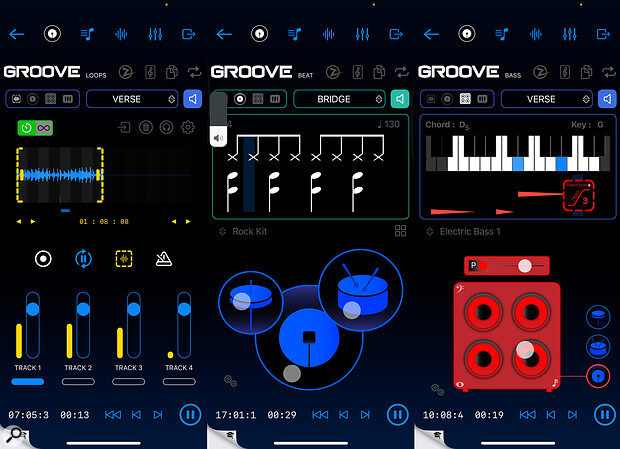Tap export icon in Beat top bar

point(396,34)
